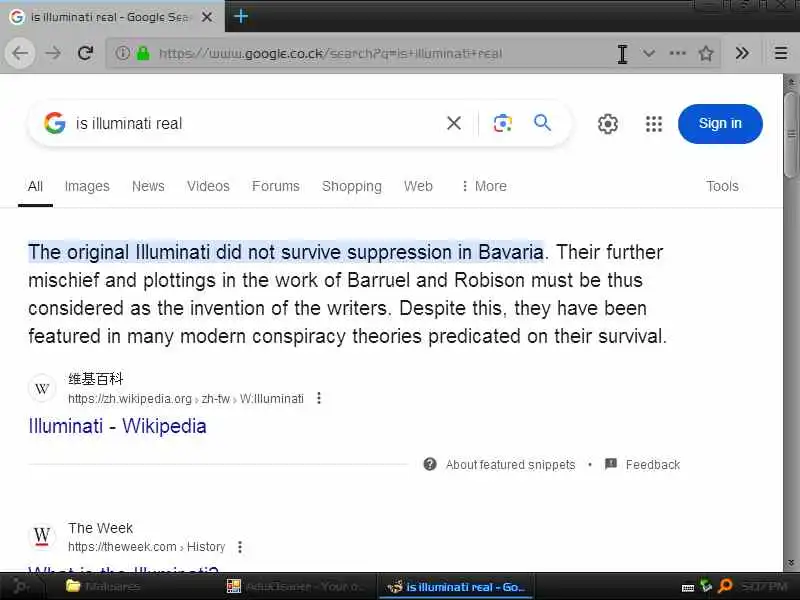
Task: Click theweek.com History URL
Action: 146,547
